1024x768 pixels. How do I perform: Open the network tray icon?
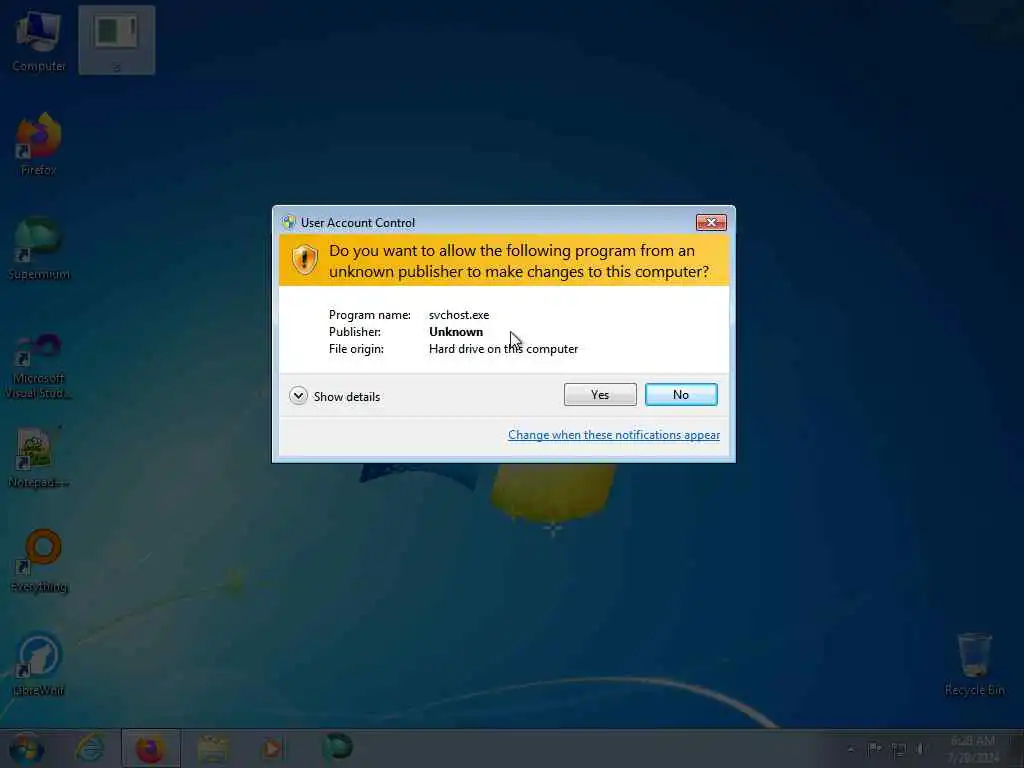coord(899,750)
